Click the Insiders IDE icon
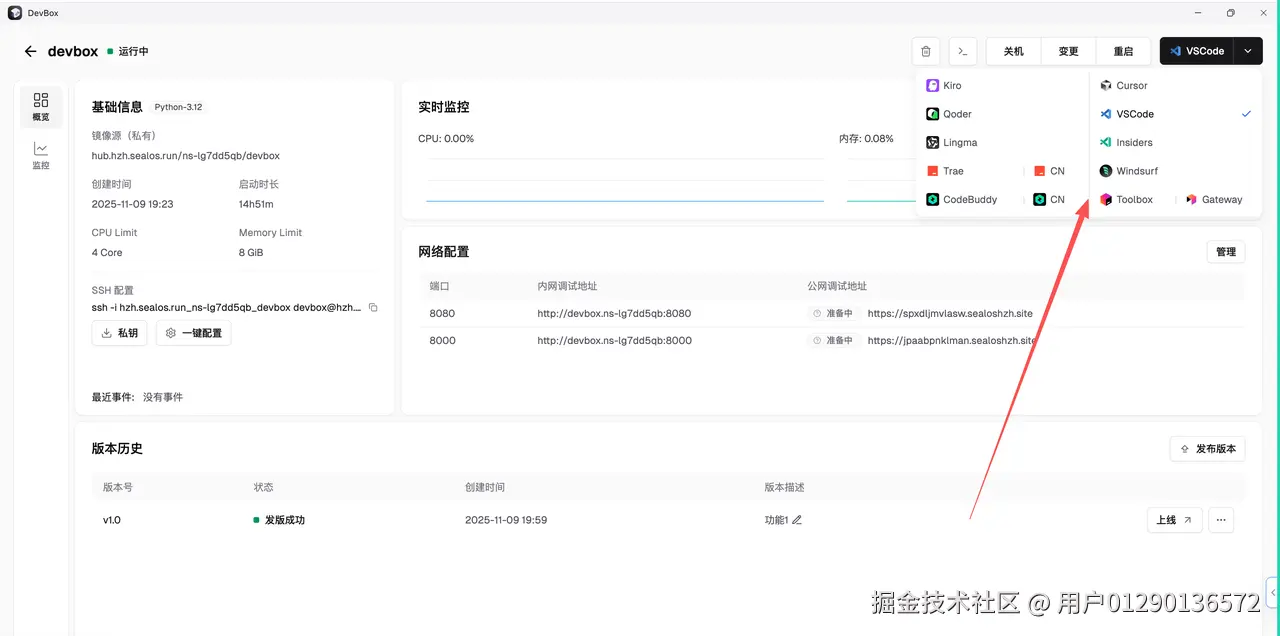The width and height of the screenshot is (1280, 636). coord(1106,143)
